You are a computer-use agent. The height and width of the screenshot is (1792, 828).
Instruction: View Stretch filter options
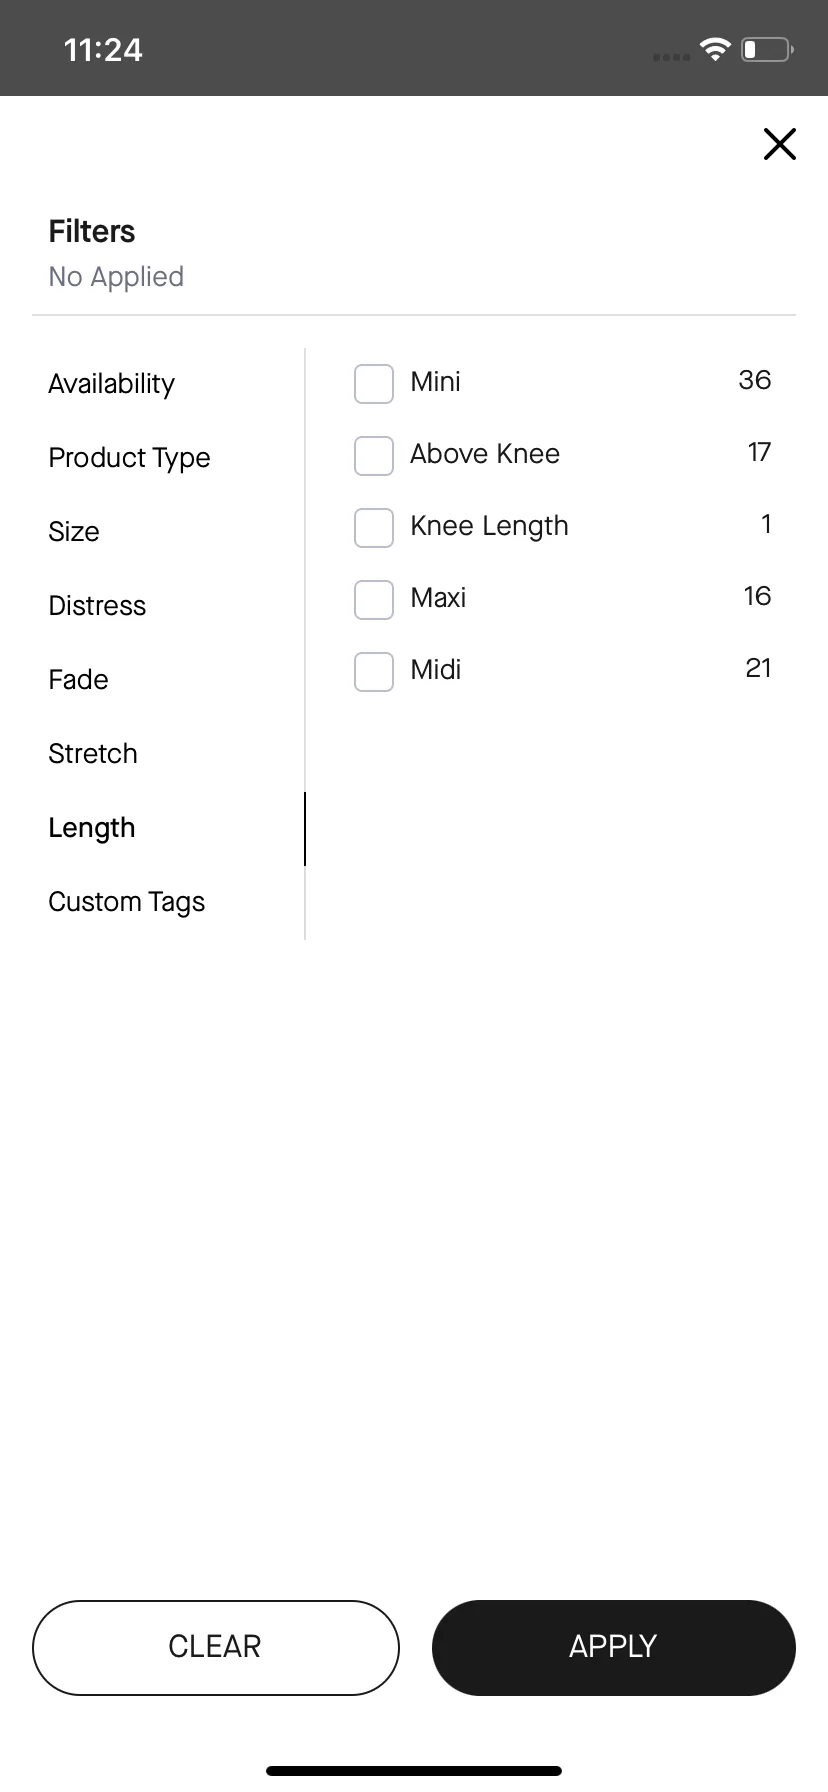click(x=93, y=754)
